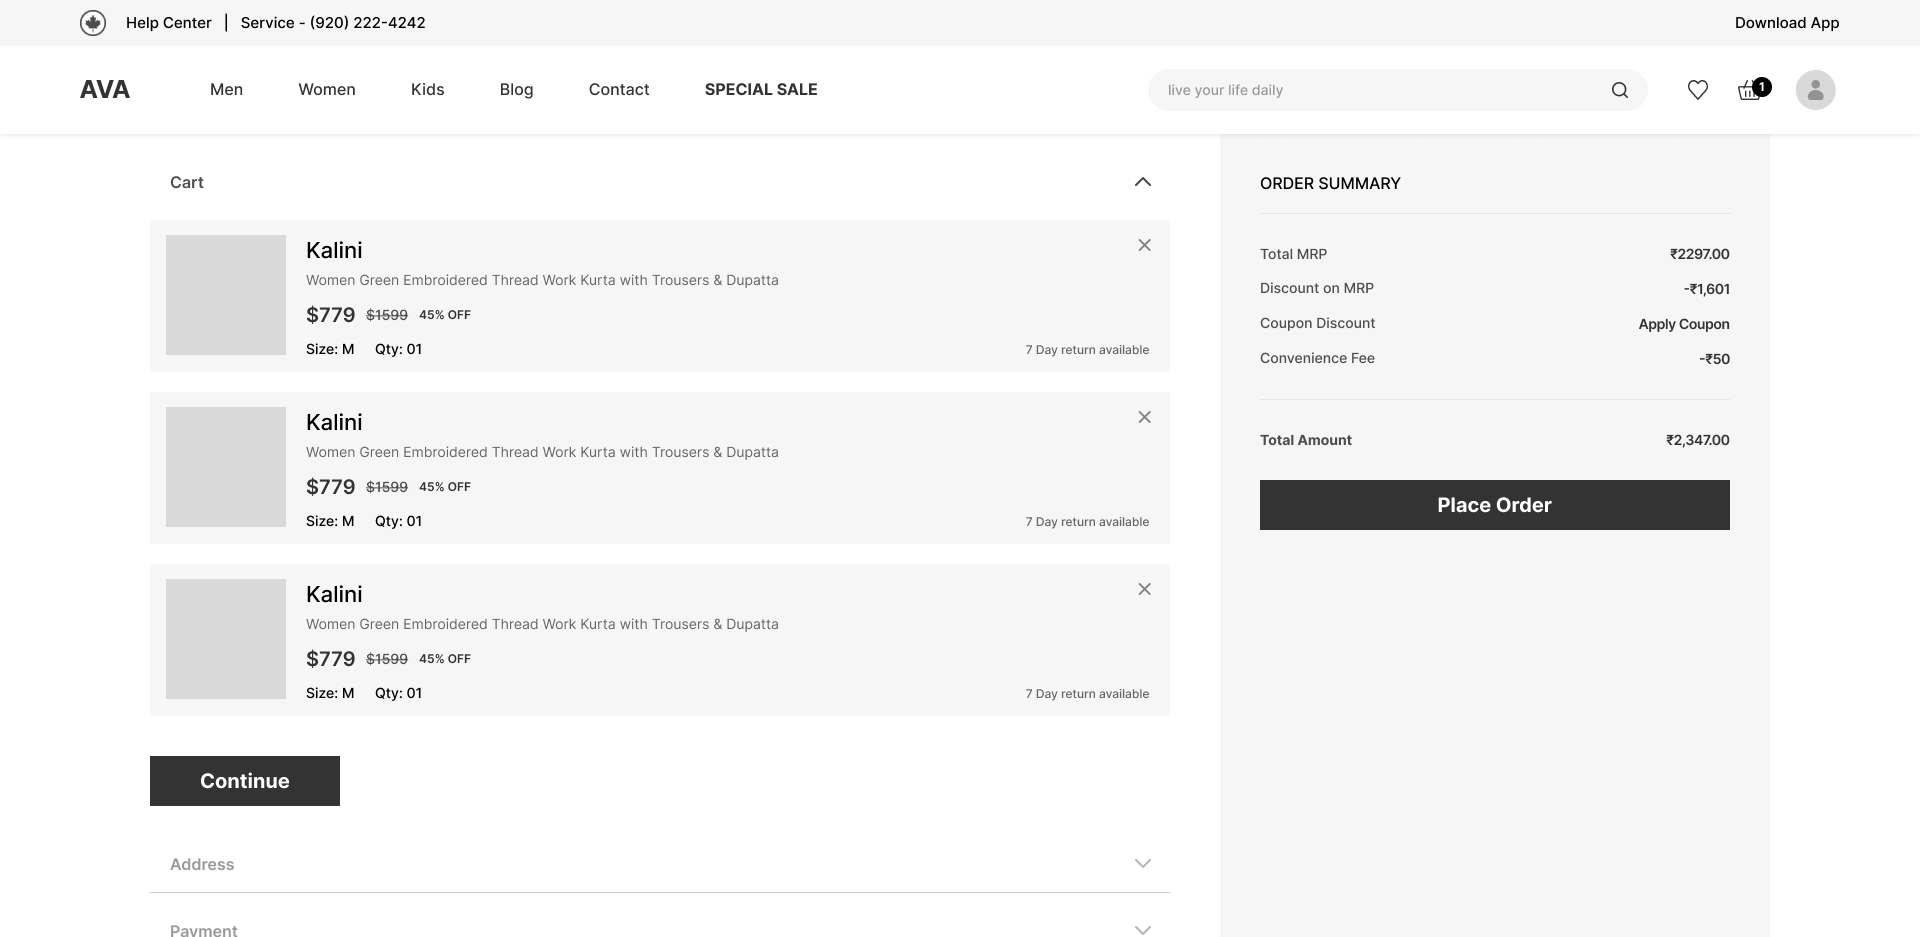Click the Apply Coupon link
This screenshot has width=1920, height=937.
coord(1683,324)
